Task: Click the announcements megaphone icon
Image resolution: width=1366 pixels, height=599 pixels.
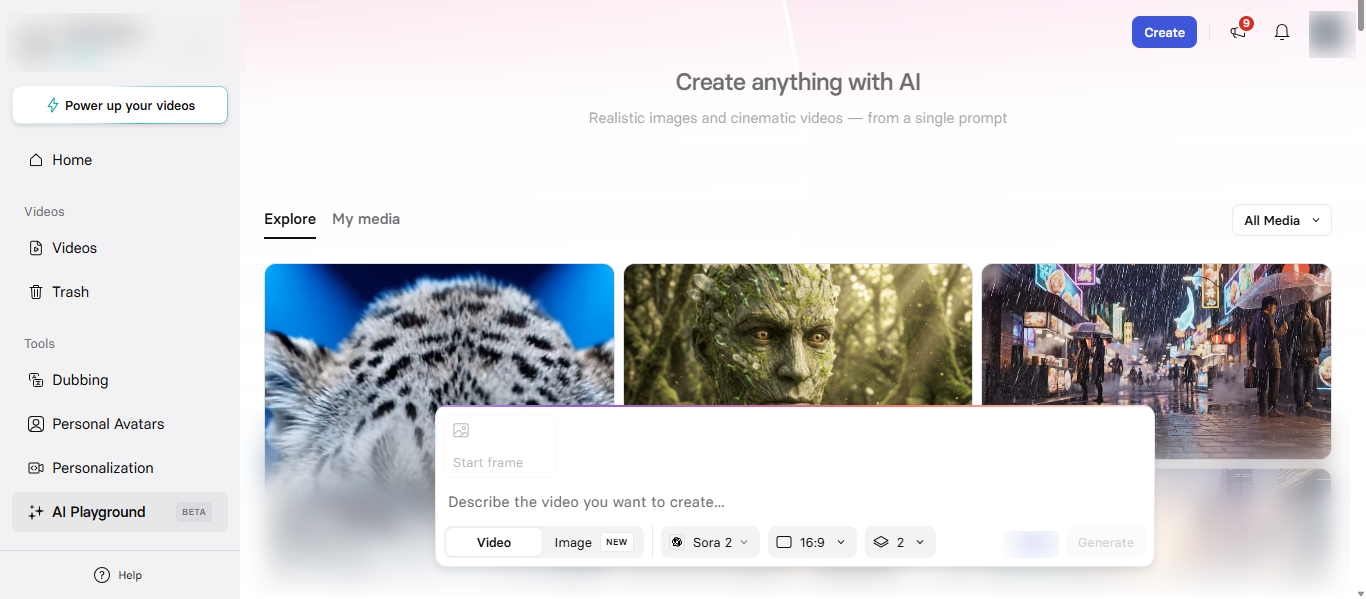Action: (1238, 32)
